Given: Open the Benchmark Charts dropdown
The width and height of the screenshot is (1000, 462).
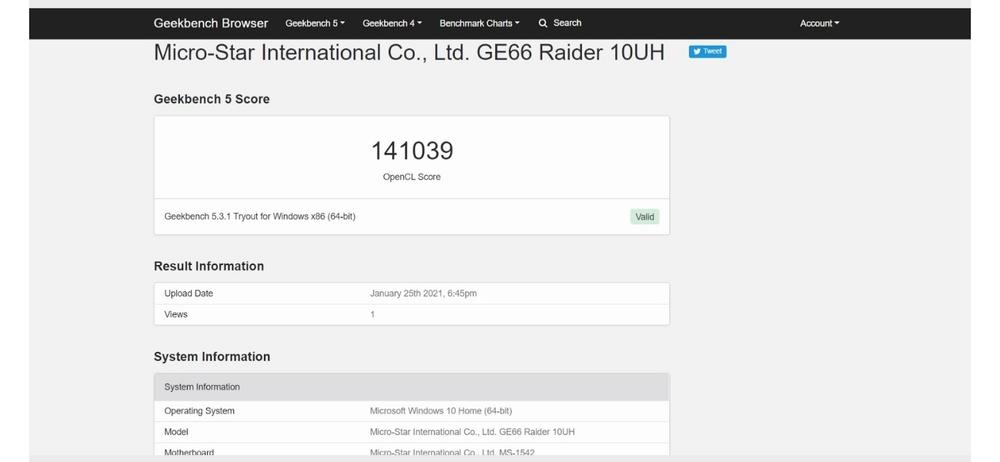Looking at the screenshot, I should click(x=479, y=23).
